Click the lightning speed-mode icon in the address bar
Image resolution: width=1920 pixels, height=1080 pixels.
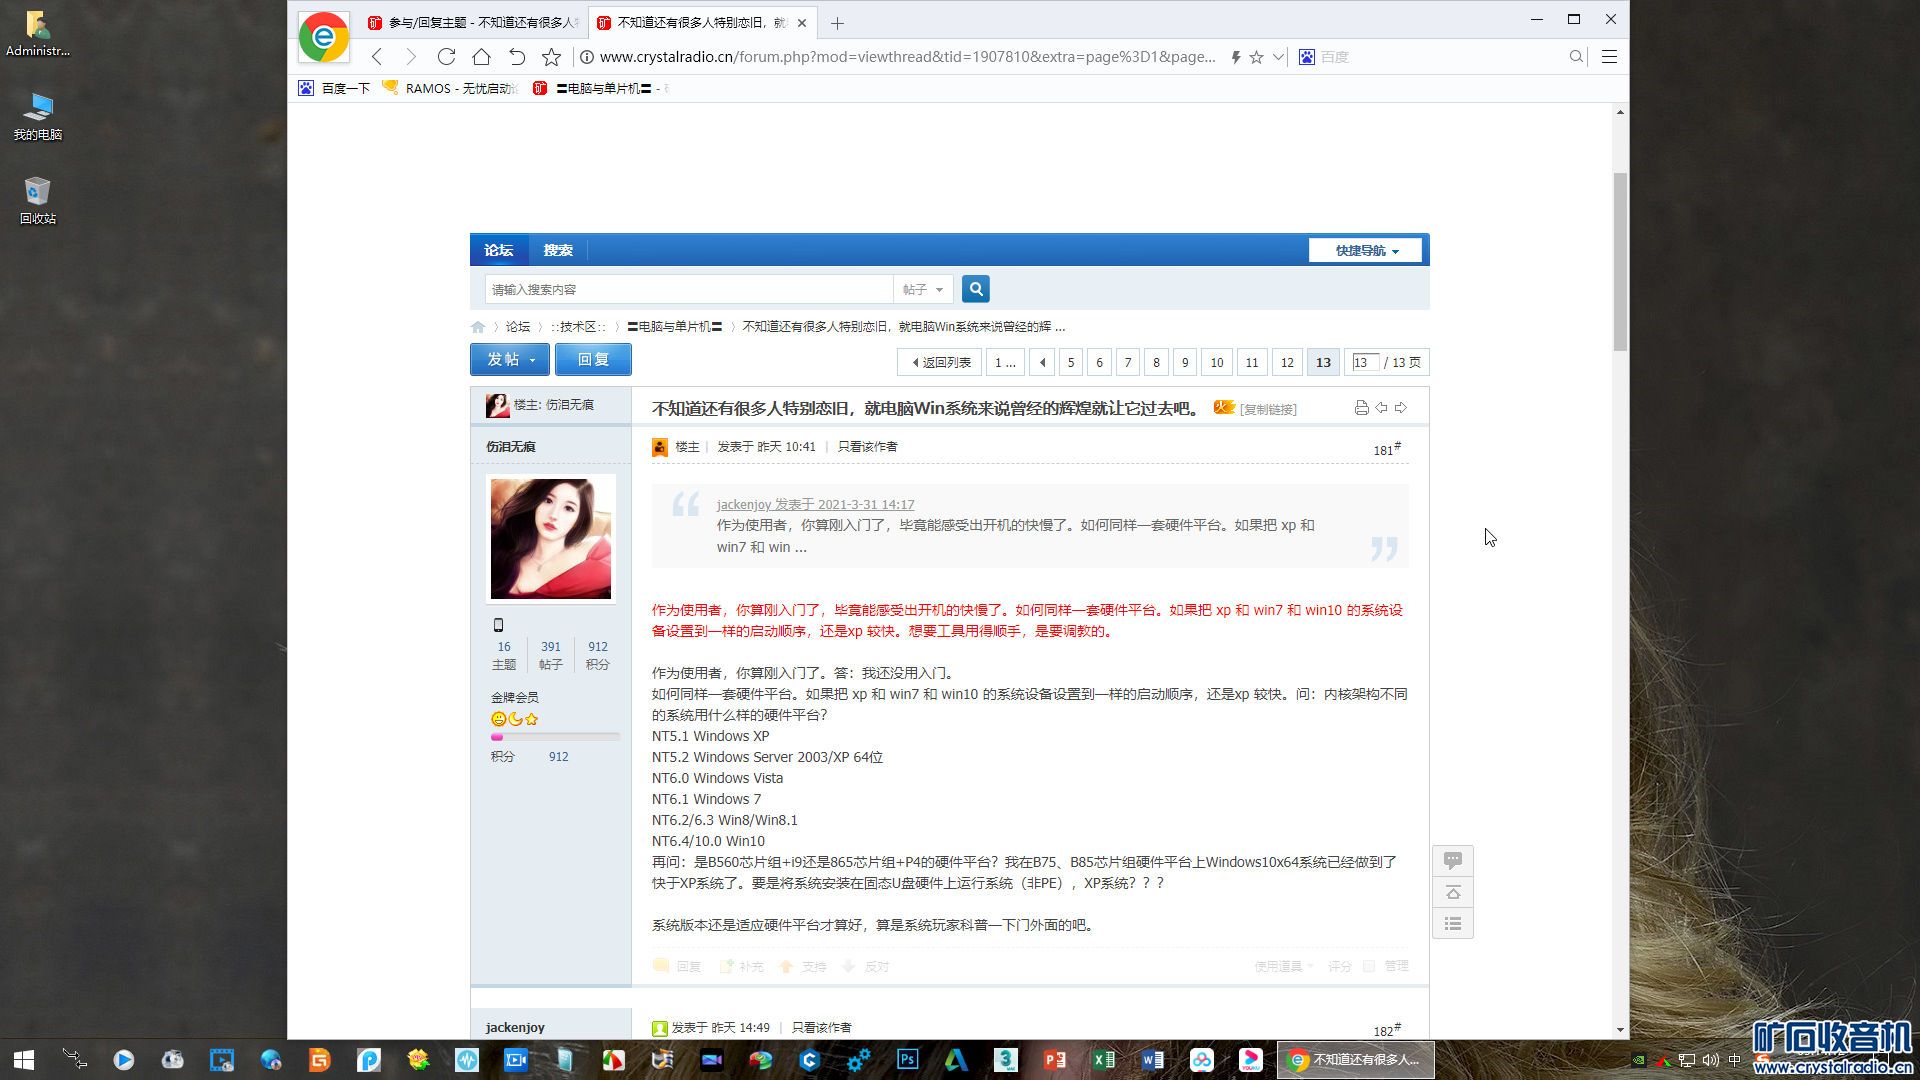[x=1236, y=57]
